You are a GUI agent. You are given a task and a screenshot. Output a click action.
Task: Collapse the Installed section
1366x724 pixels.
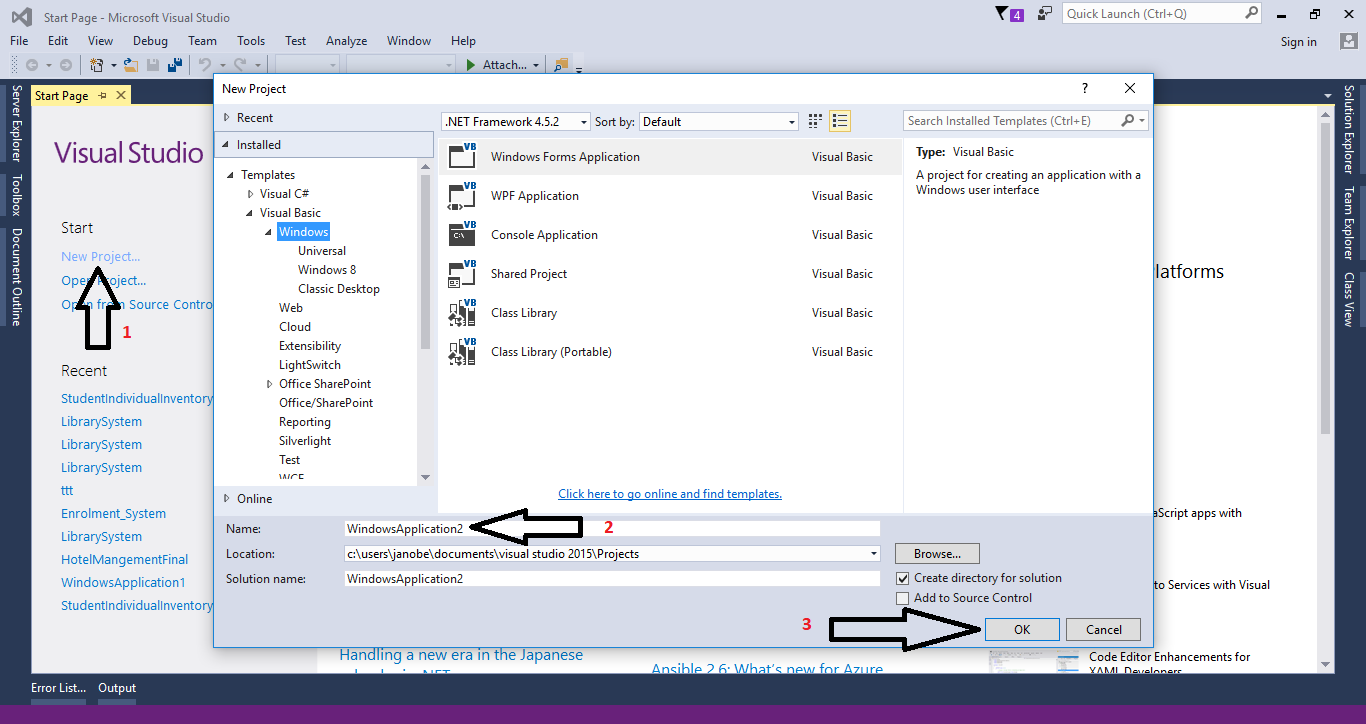[x=227, y=145]
